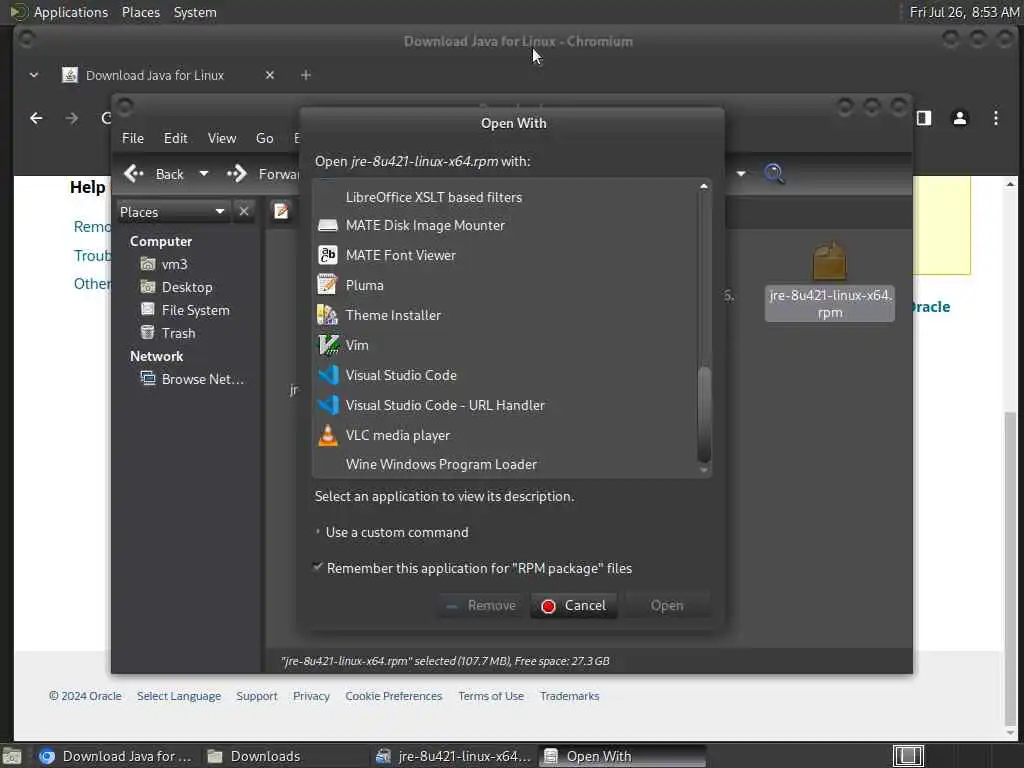Choose Visual Studio Code icon
Image resolution: width=1024 pixels, height=768 pixels.
(327, 375)
